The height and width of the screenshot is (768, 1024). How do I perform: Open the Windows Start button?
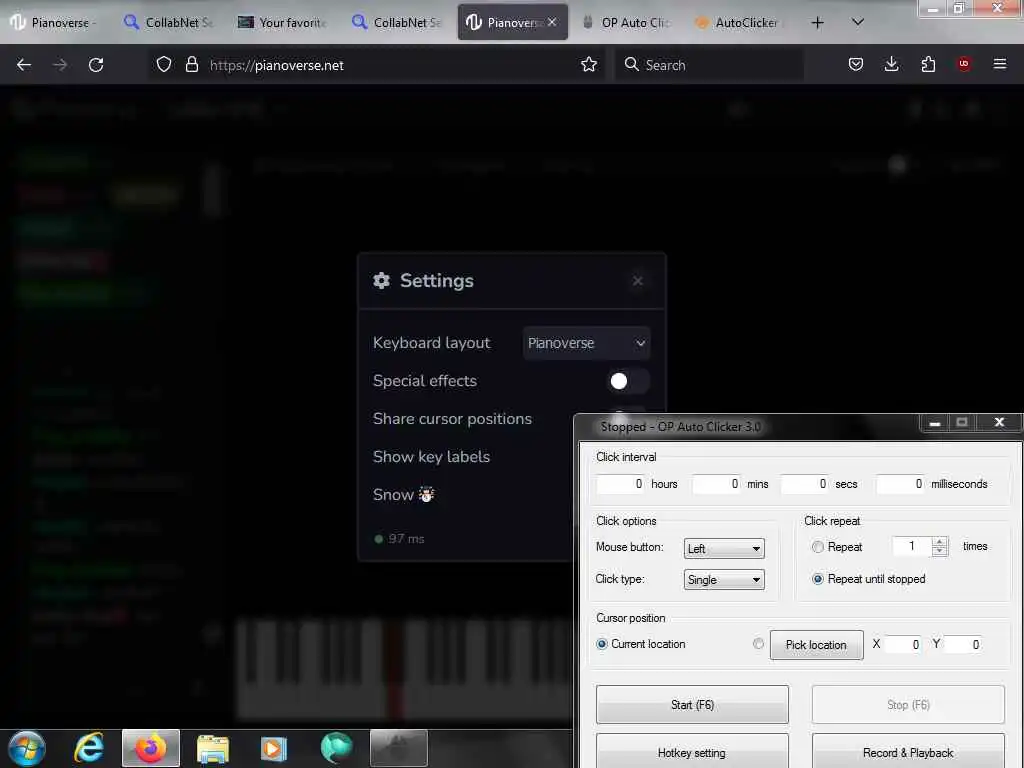coord(27,748)
